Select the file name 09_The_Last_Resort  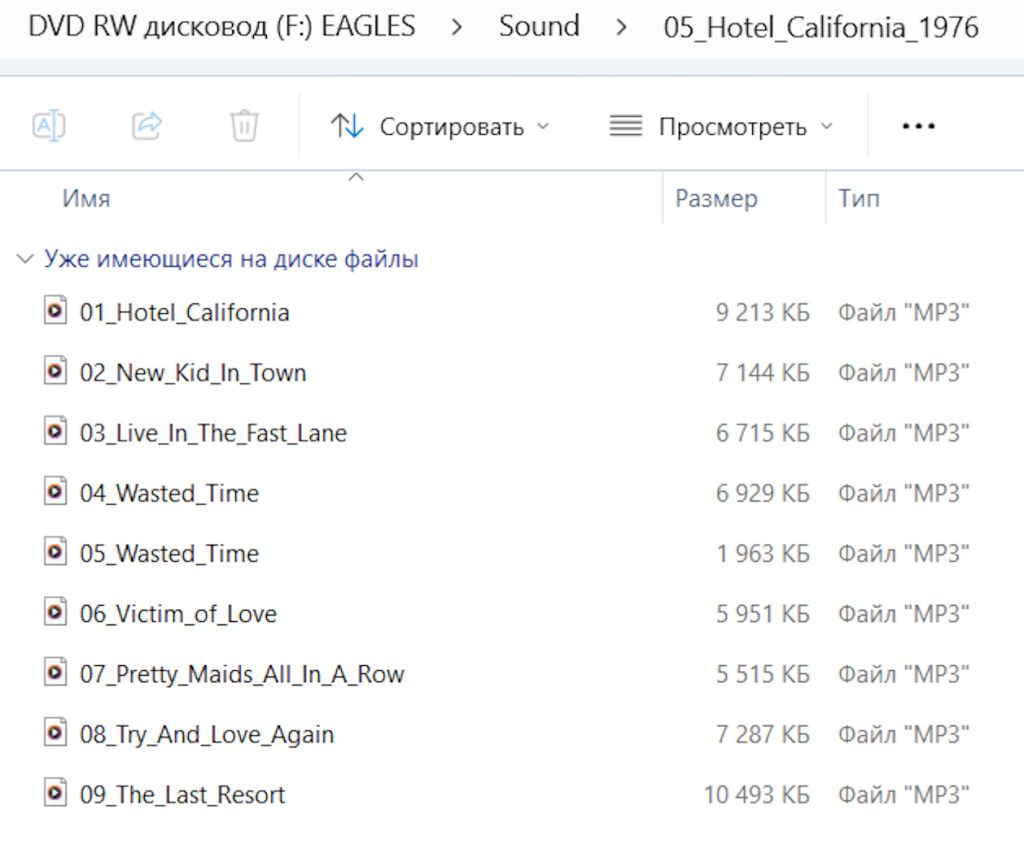click(182, 794)
